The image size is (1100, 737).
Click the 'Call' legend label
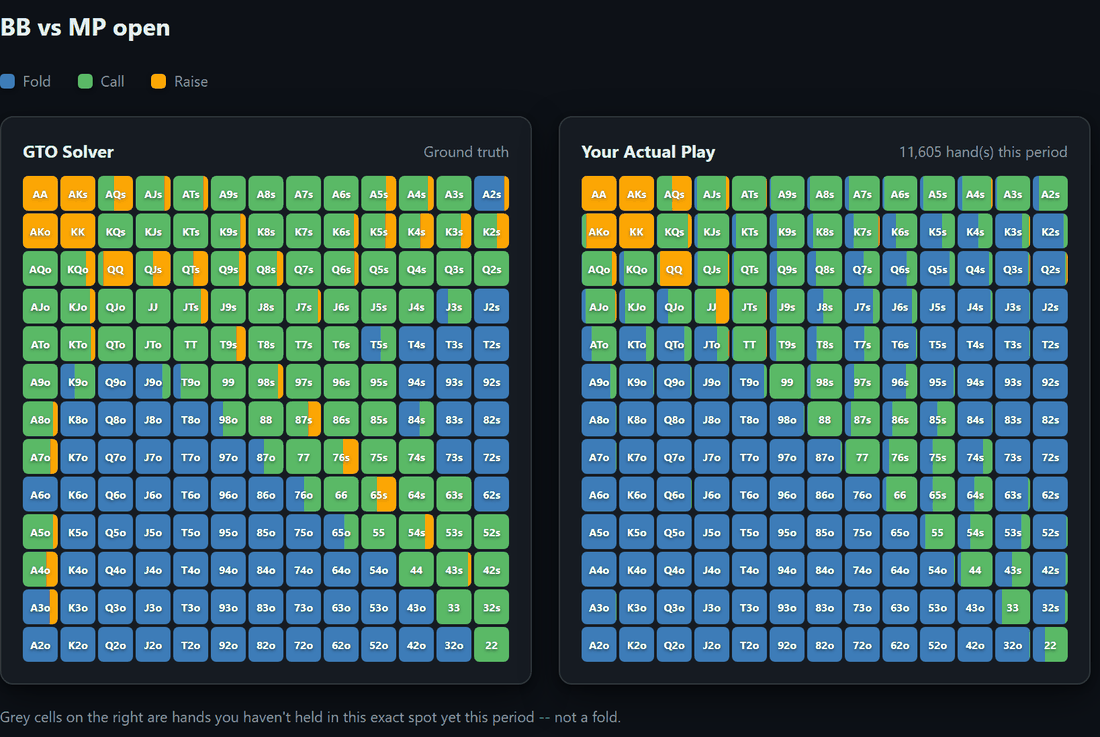pyautogui.click(x=112, y=81)
